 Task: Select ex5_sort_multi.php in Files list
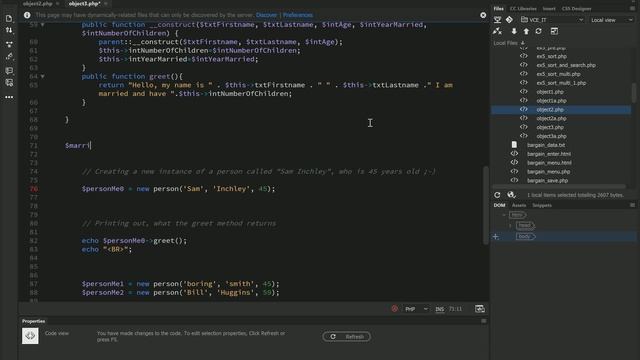(x=558, y=74)
